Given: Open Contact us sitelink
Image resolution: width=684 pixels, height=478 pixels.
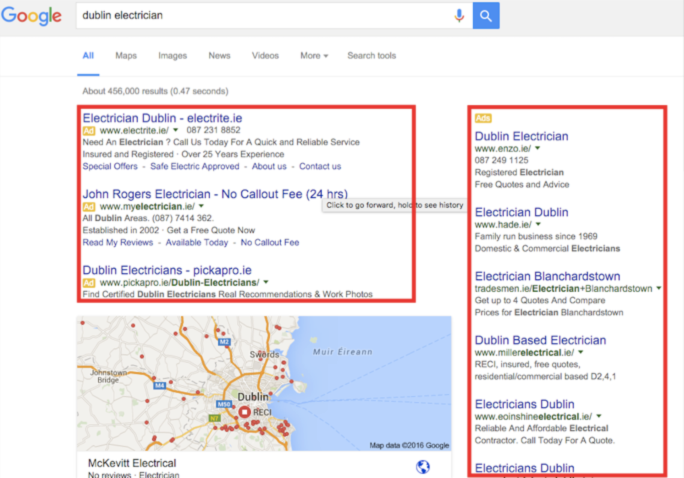Looking at the screenshot, I should pyautogui.click(x=320, y=166).
